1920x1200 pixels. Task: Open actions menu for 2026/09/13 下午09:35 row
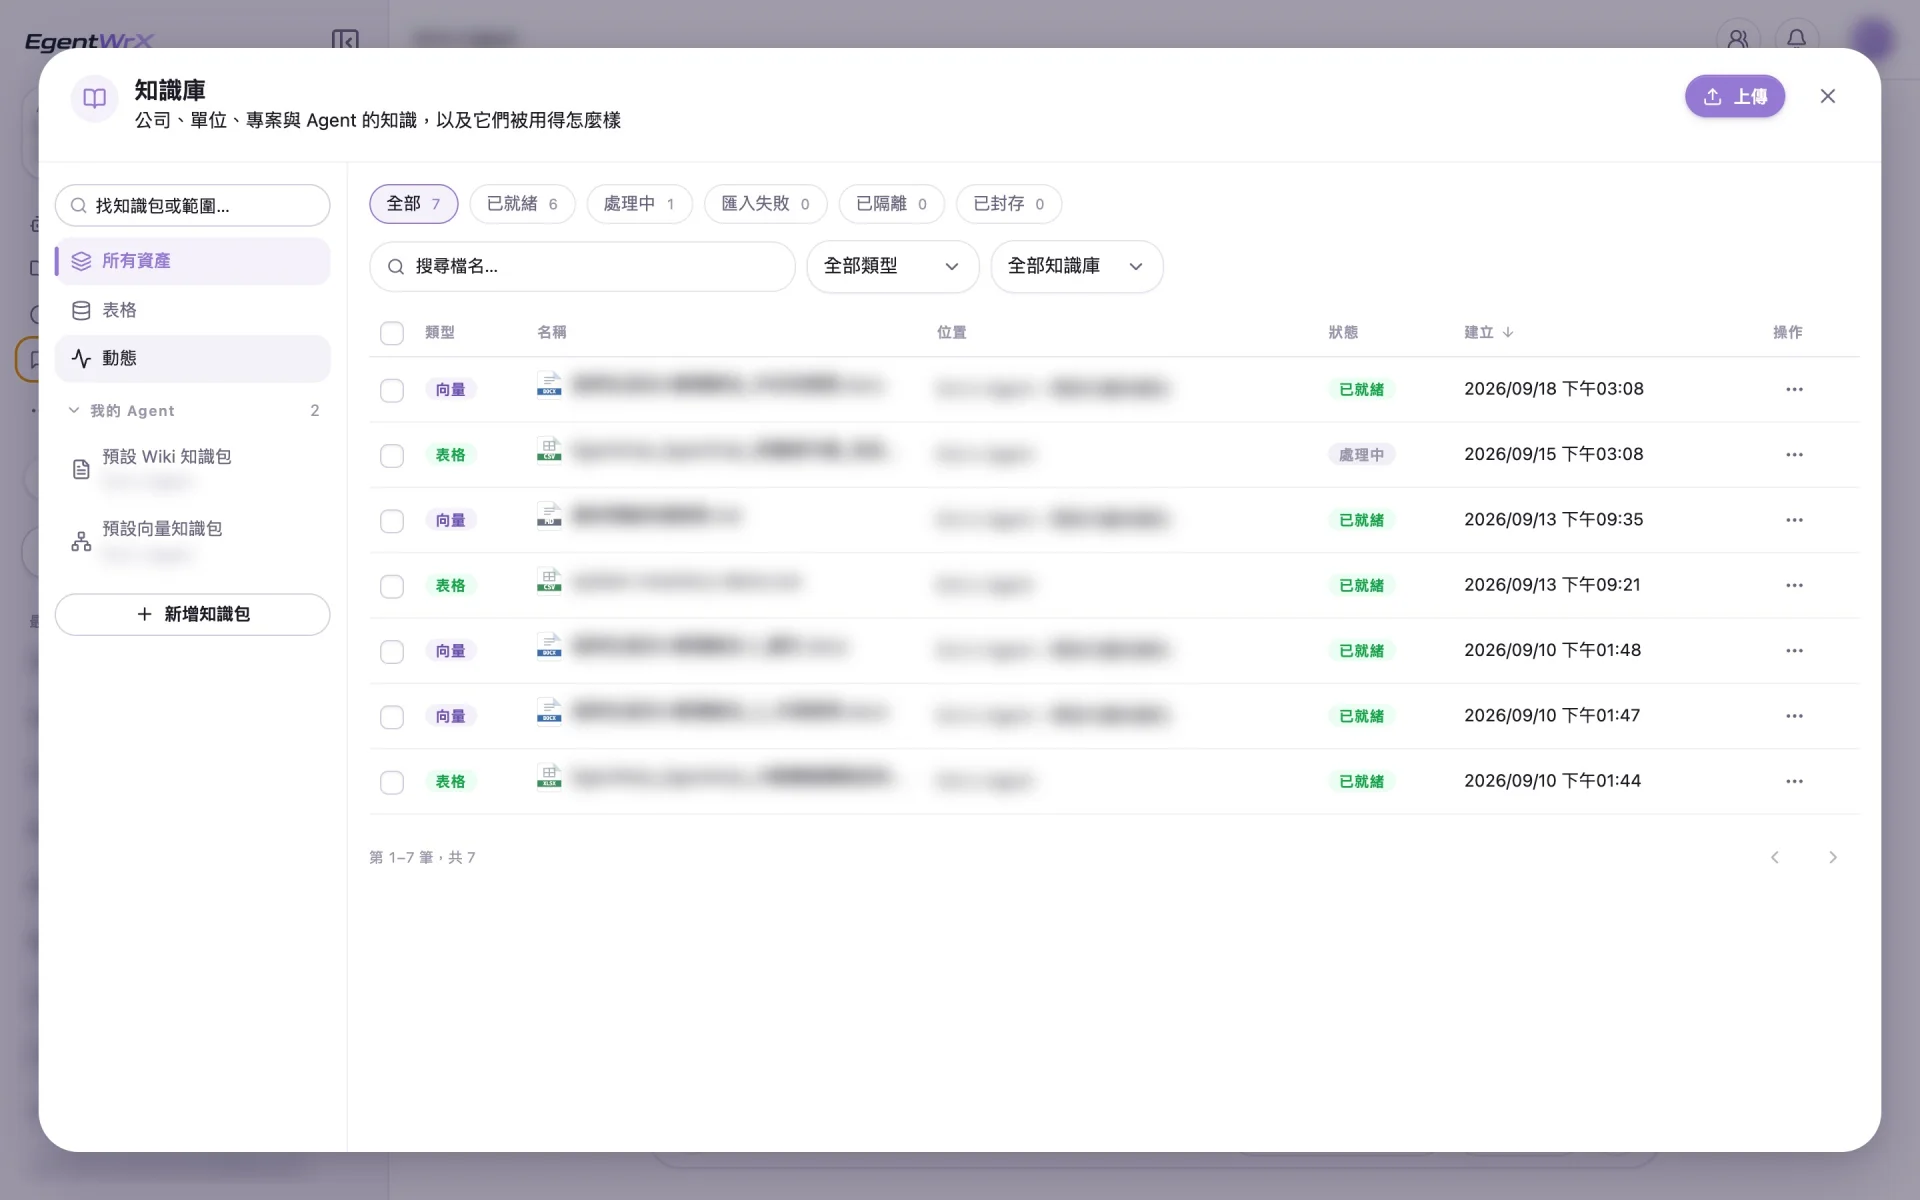[x=1794, y=520]
